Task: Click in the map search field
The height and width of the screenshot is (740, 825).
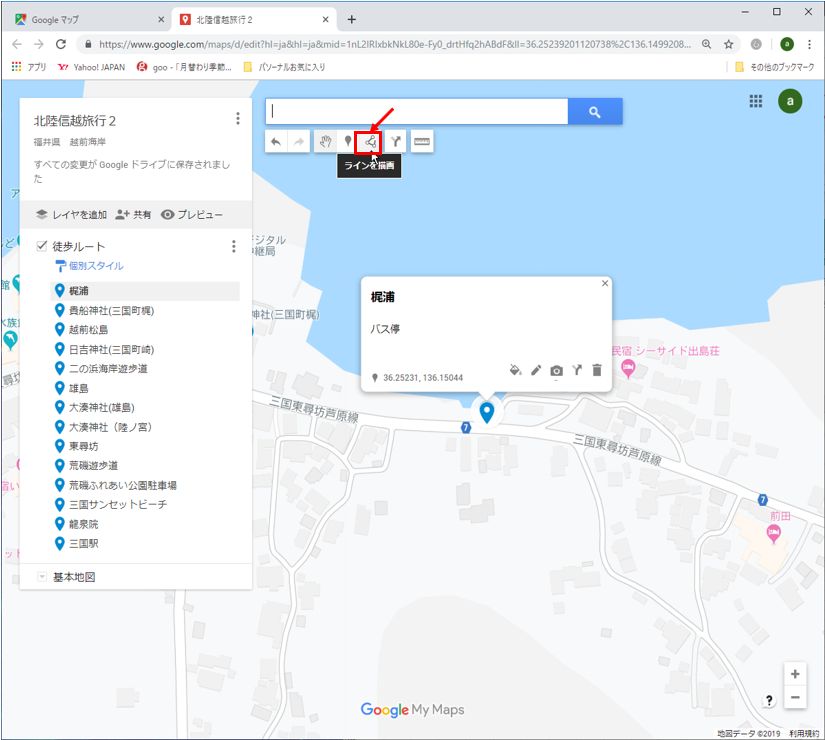Action: tap(416, 112)
